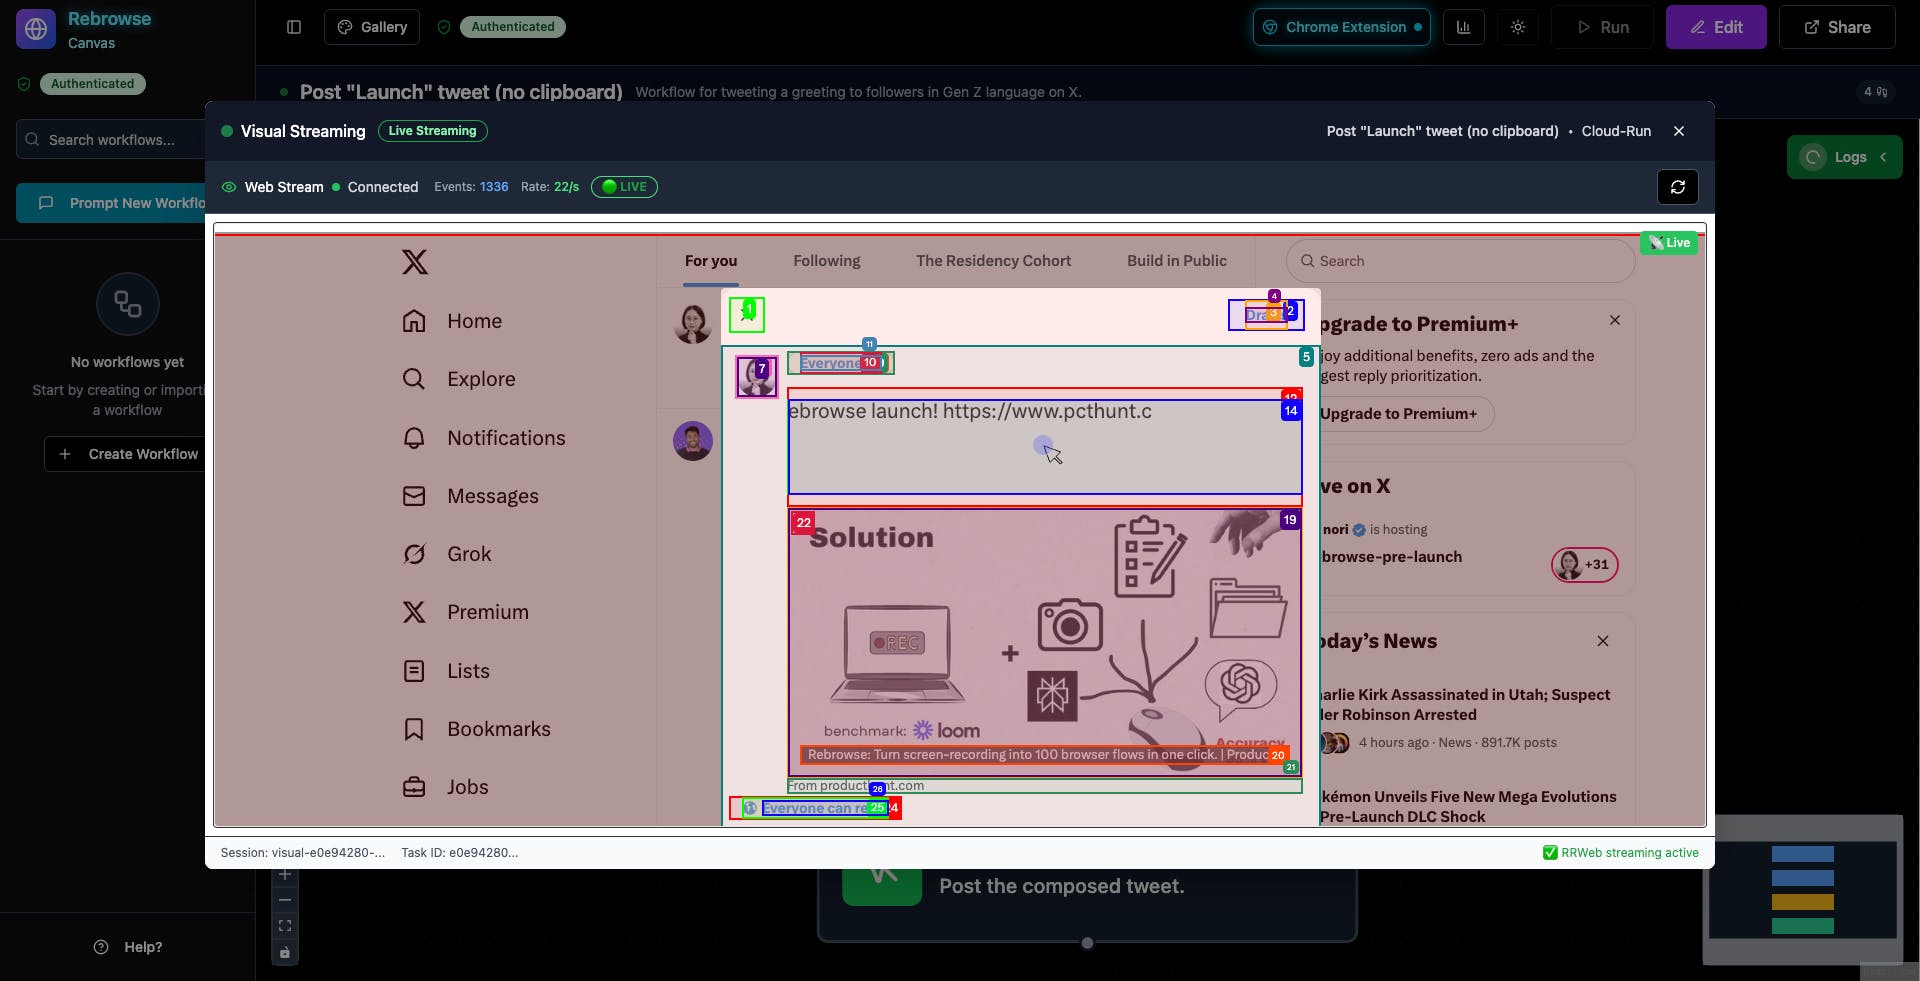Click the Live Streaming badge

[x=432, y=131]
